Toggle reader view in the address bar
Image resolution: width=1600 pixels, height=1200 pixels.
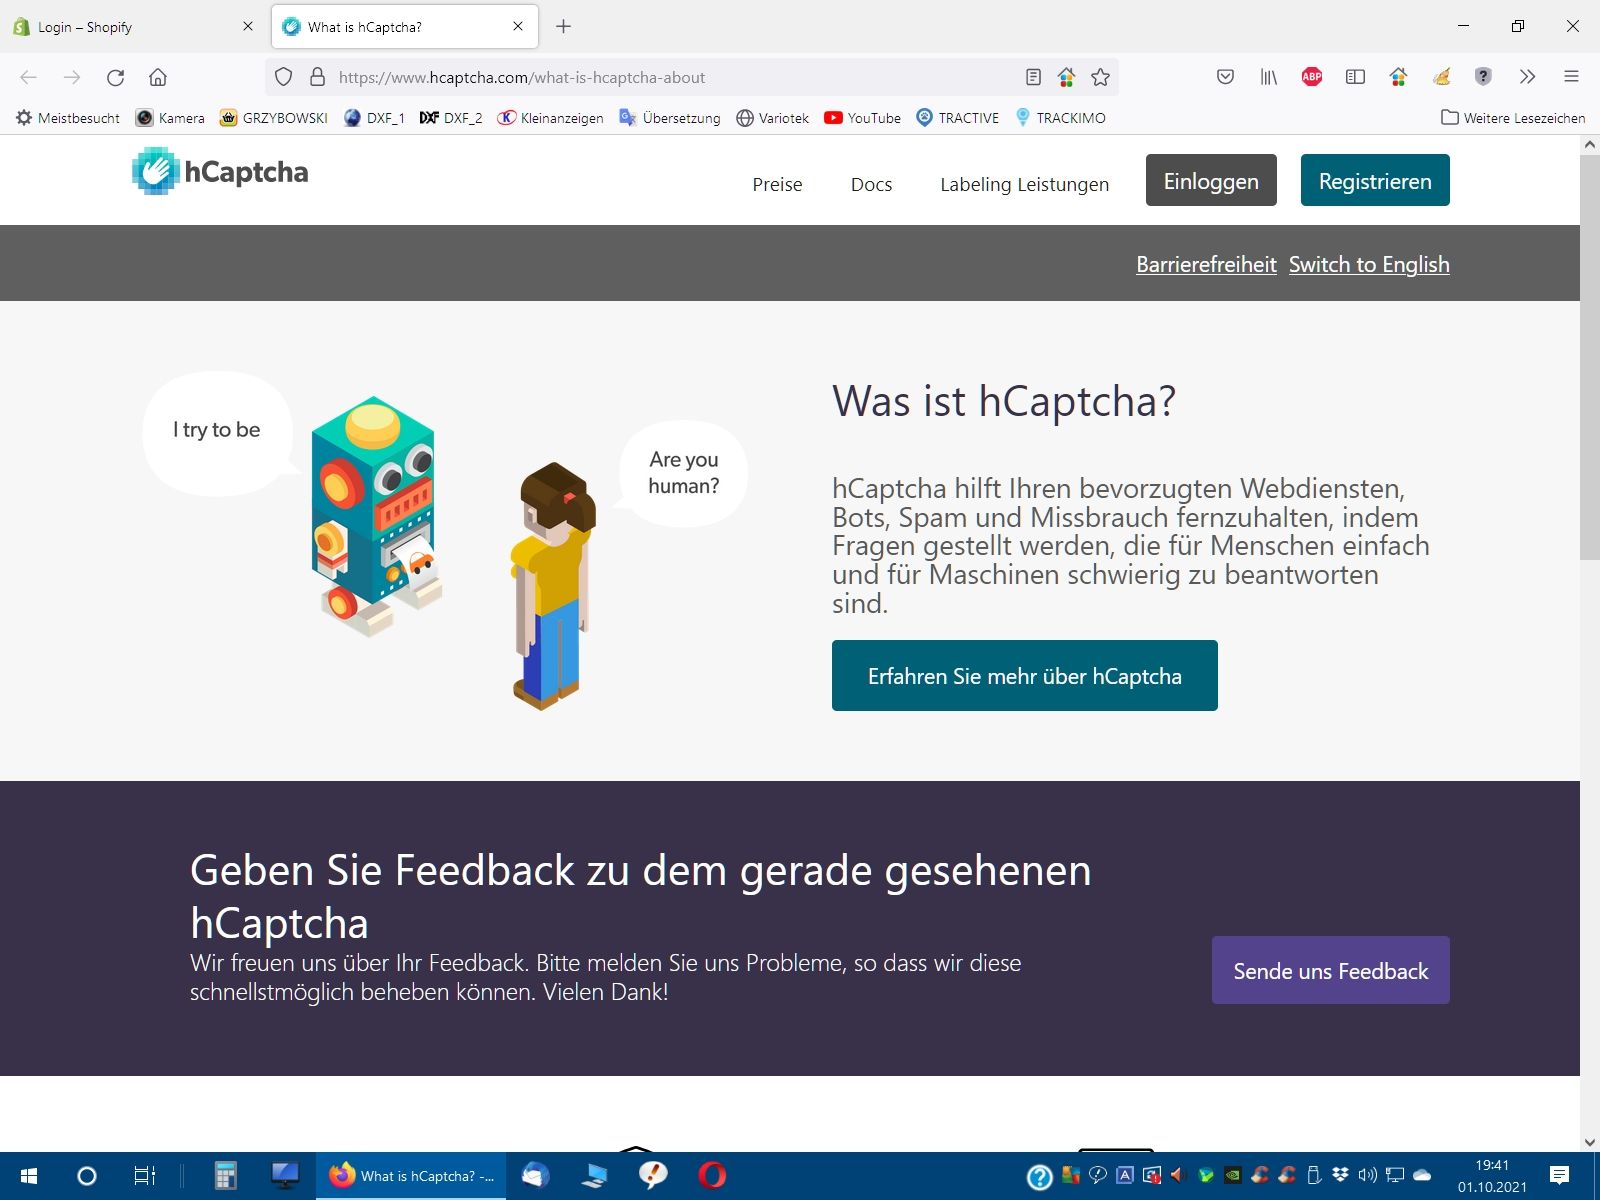(x=1034, y=77)
